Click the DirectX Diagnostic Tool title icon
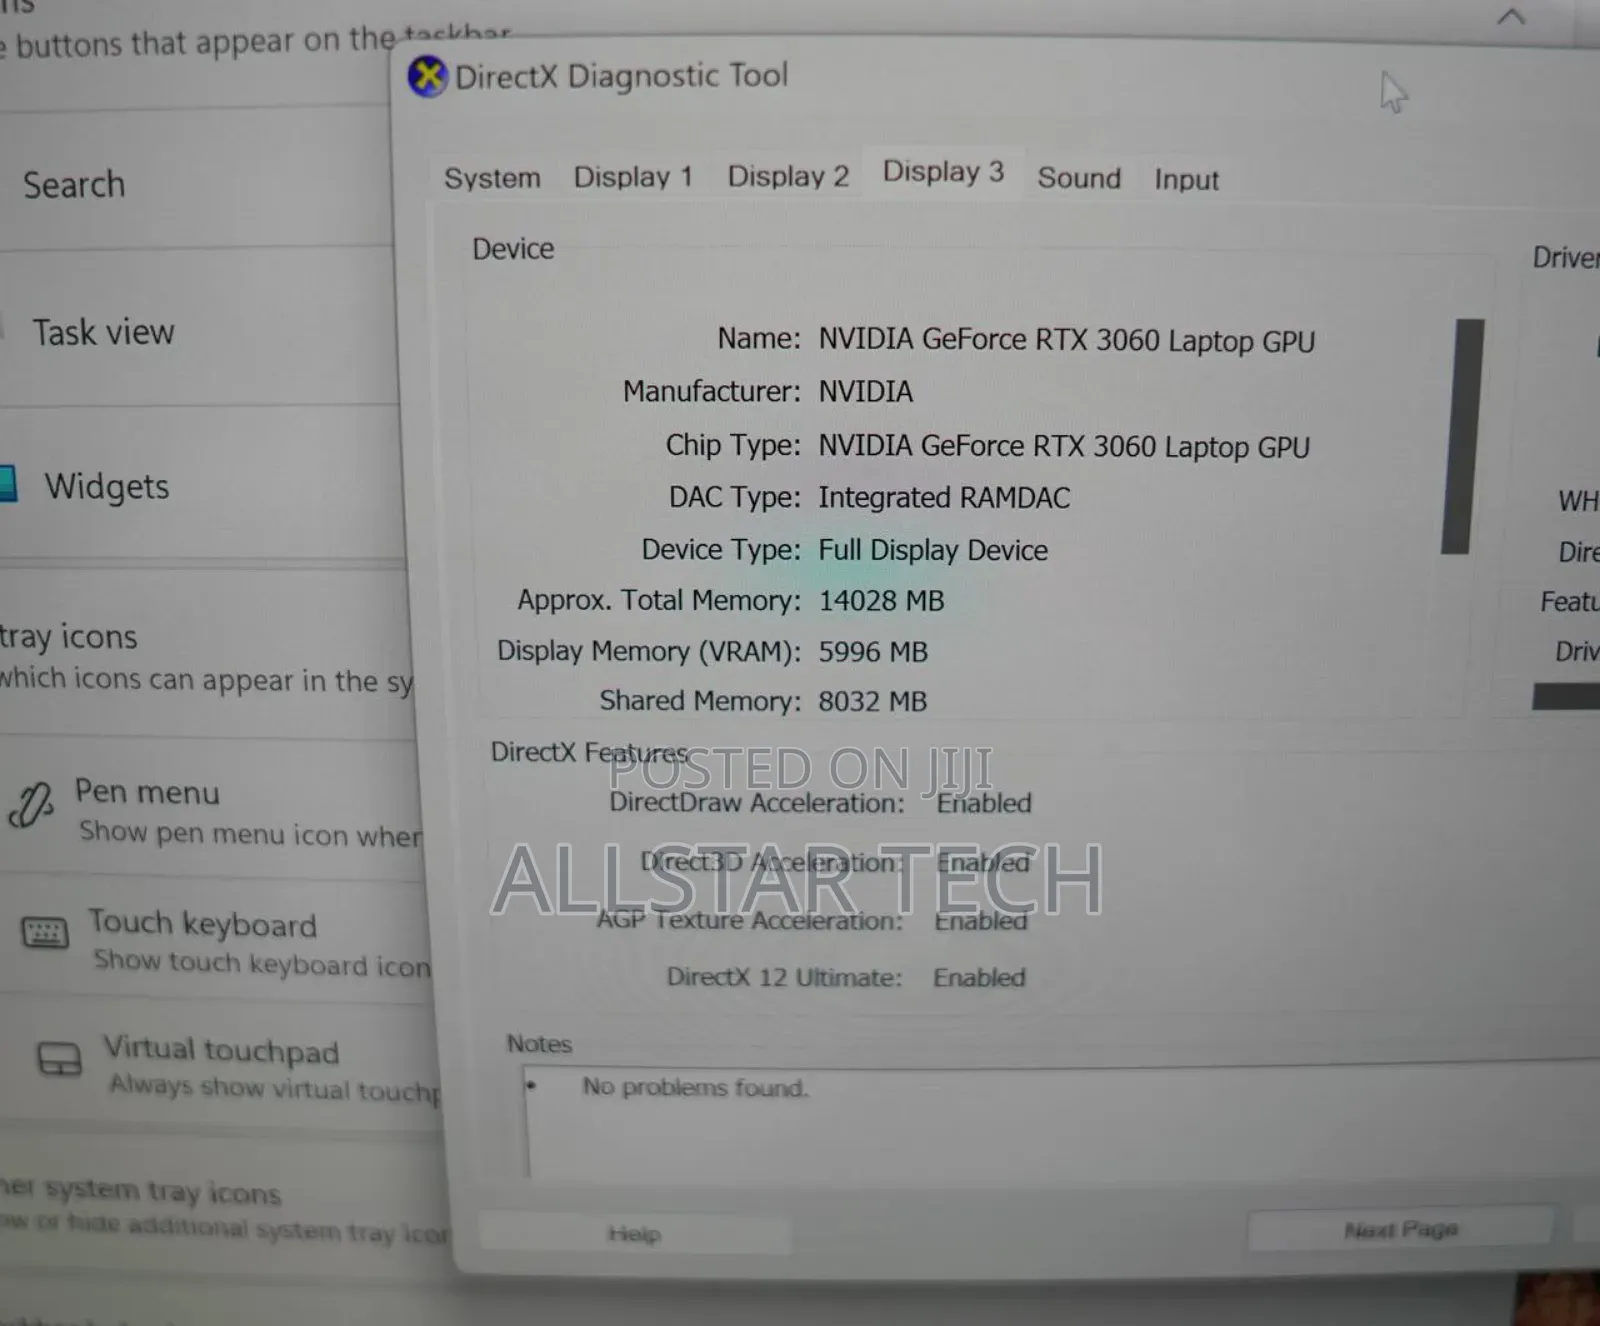 427,77
